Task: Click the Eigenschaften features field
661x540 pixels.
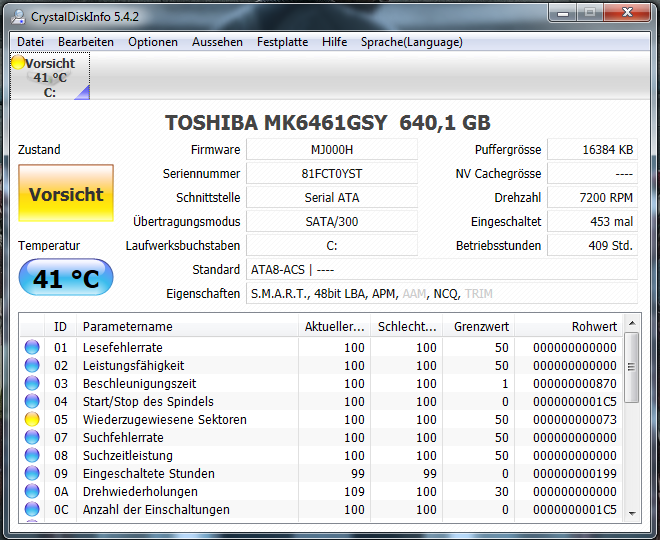Action: click(442, 294)
